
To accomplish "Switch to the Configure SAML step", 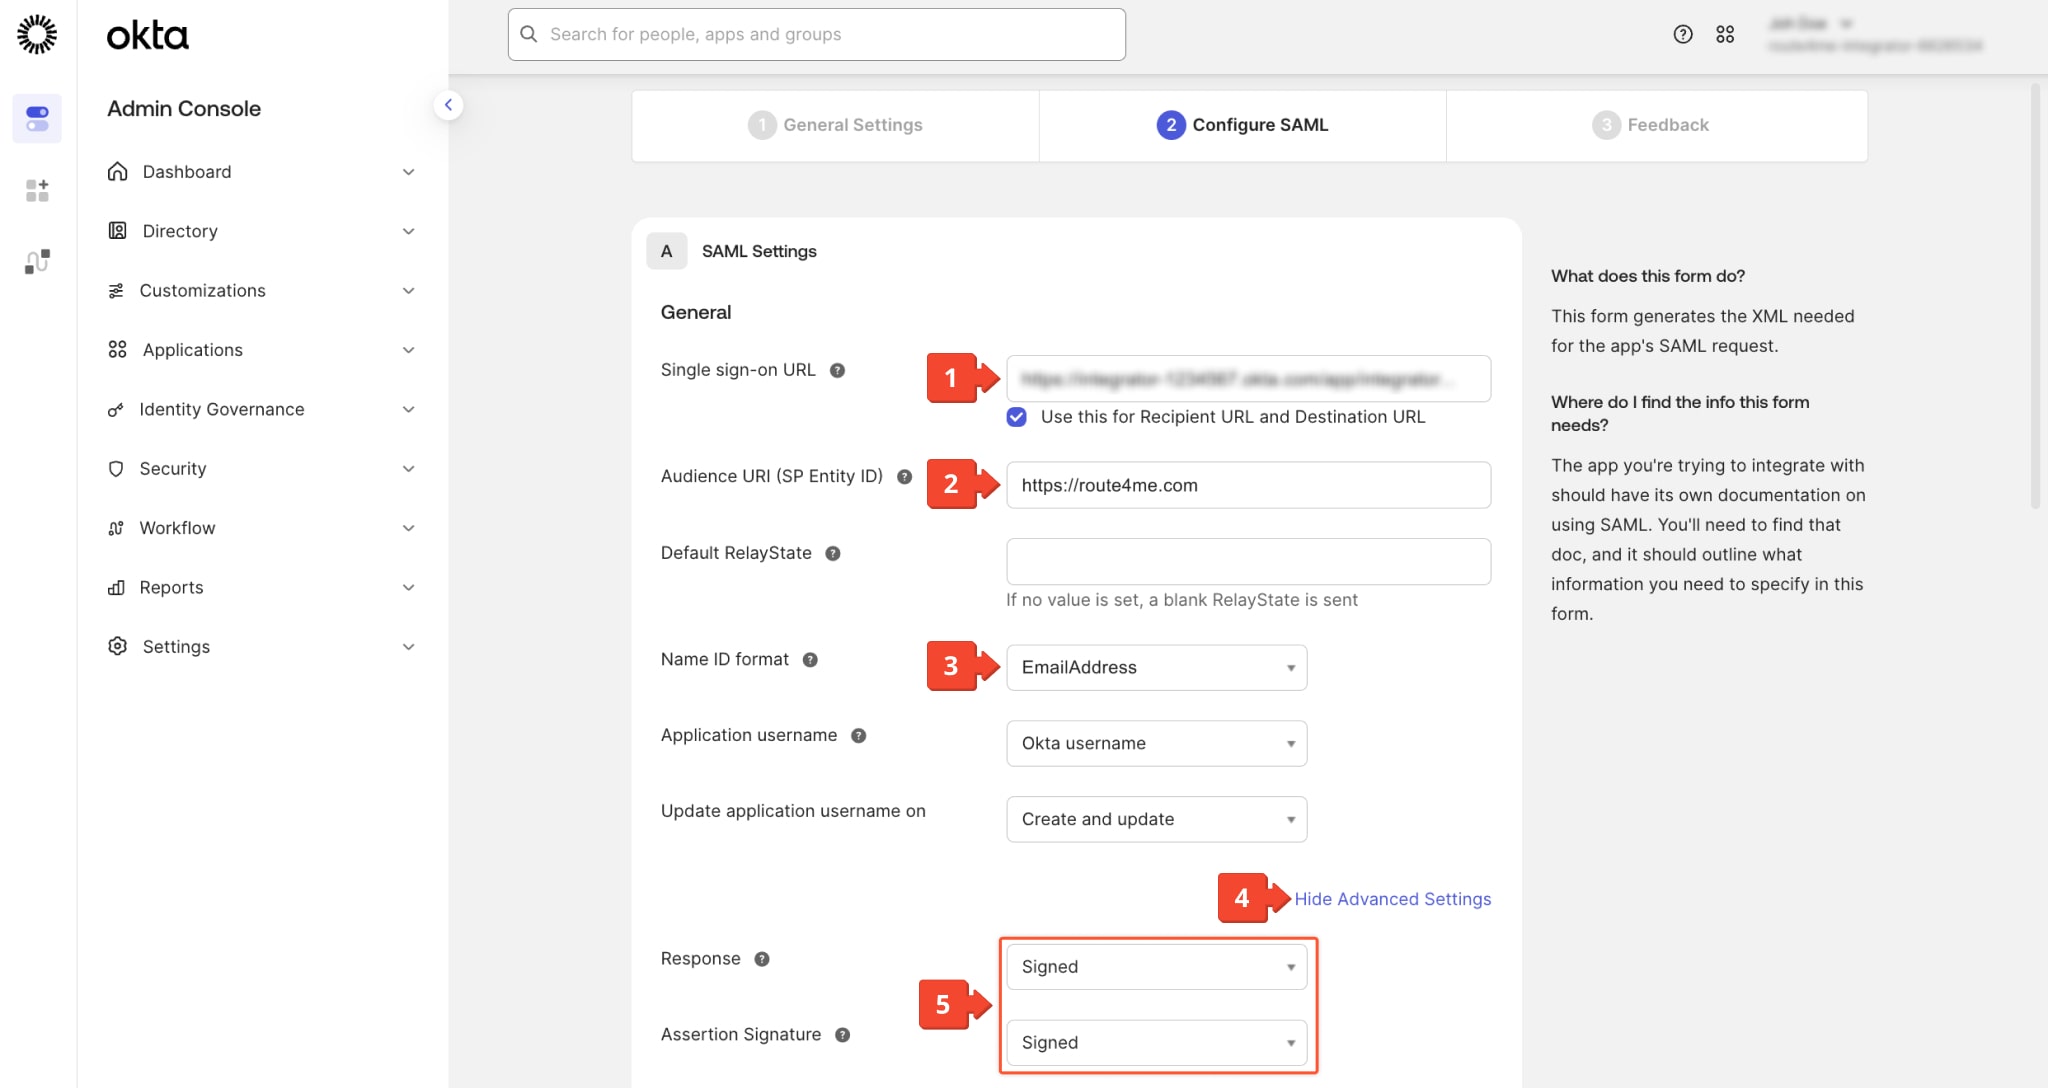I will click(1242, 124).
